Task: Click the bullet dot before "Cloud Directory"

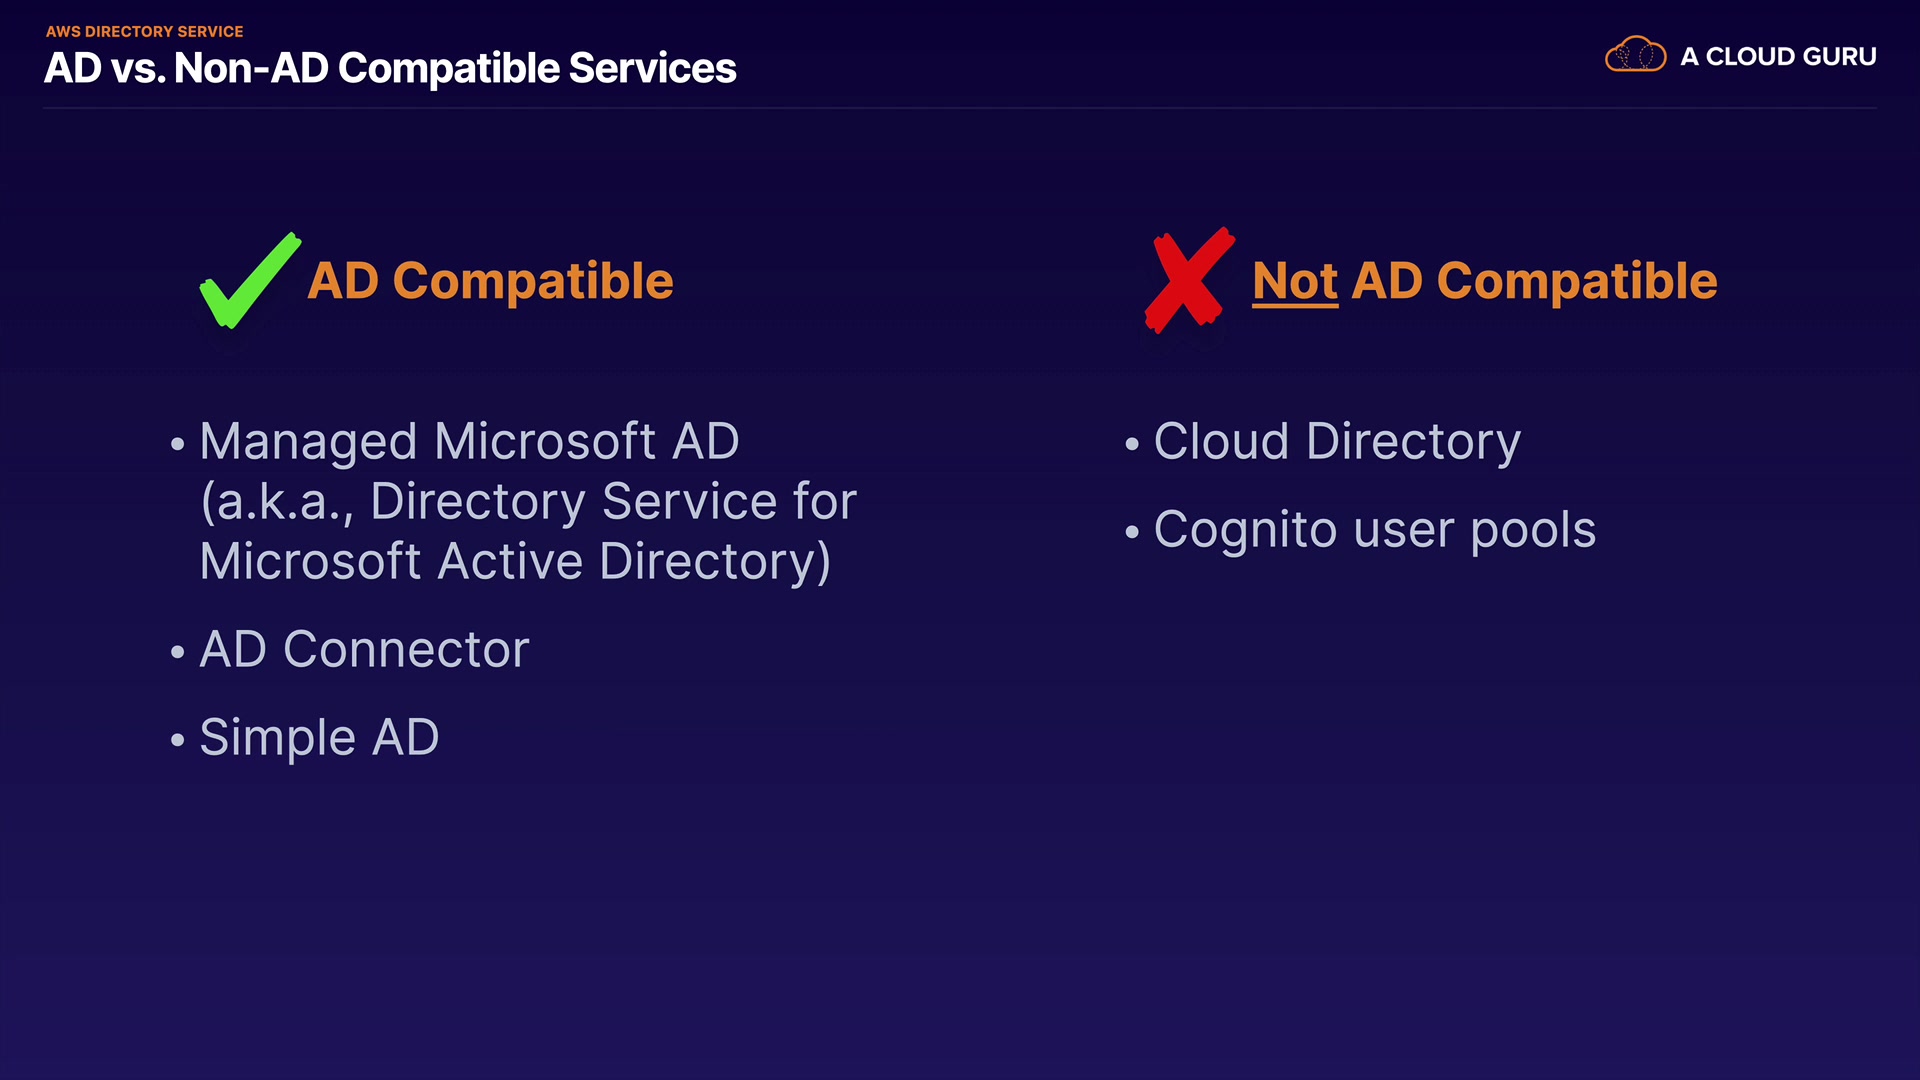Action: pyautogui.click(x=1132, y=444)
